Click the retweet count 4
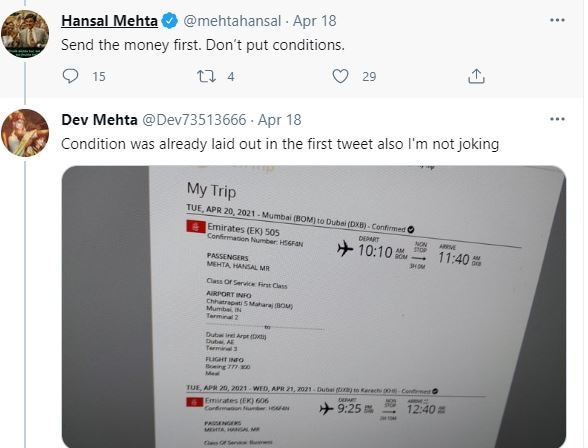588x448 pixels. tap(231, 77)
